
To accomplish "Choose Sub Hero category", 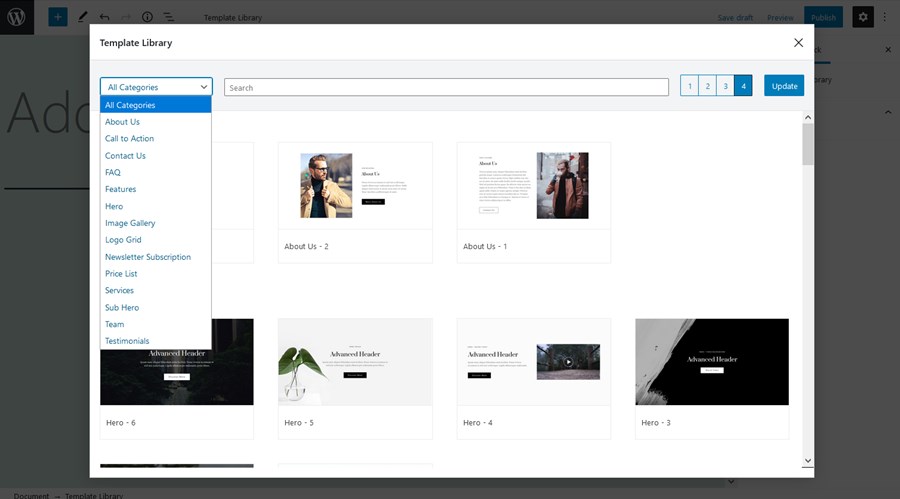I will point(156,307).
